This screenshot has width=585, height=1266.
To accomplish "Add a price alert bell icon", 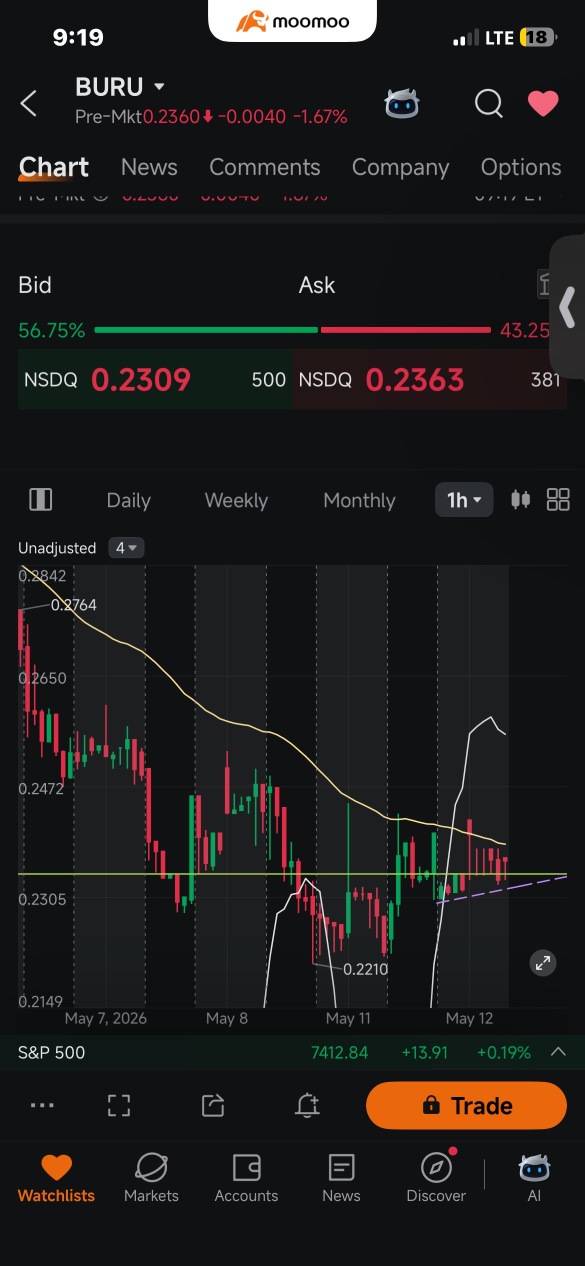I will [x=307, y=1105].
